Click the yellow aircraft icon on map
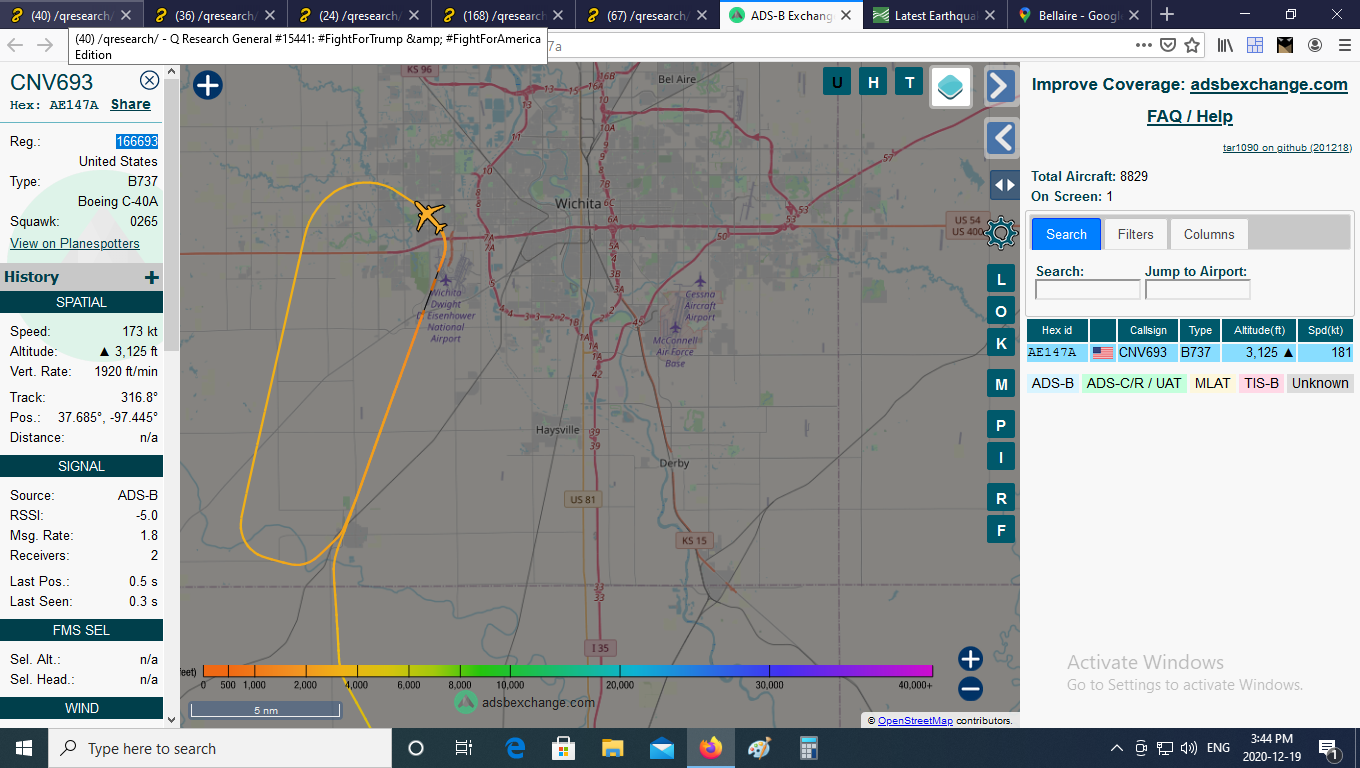 pos(430,216)
